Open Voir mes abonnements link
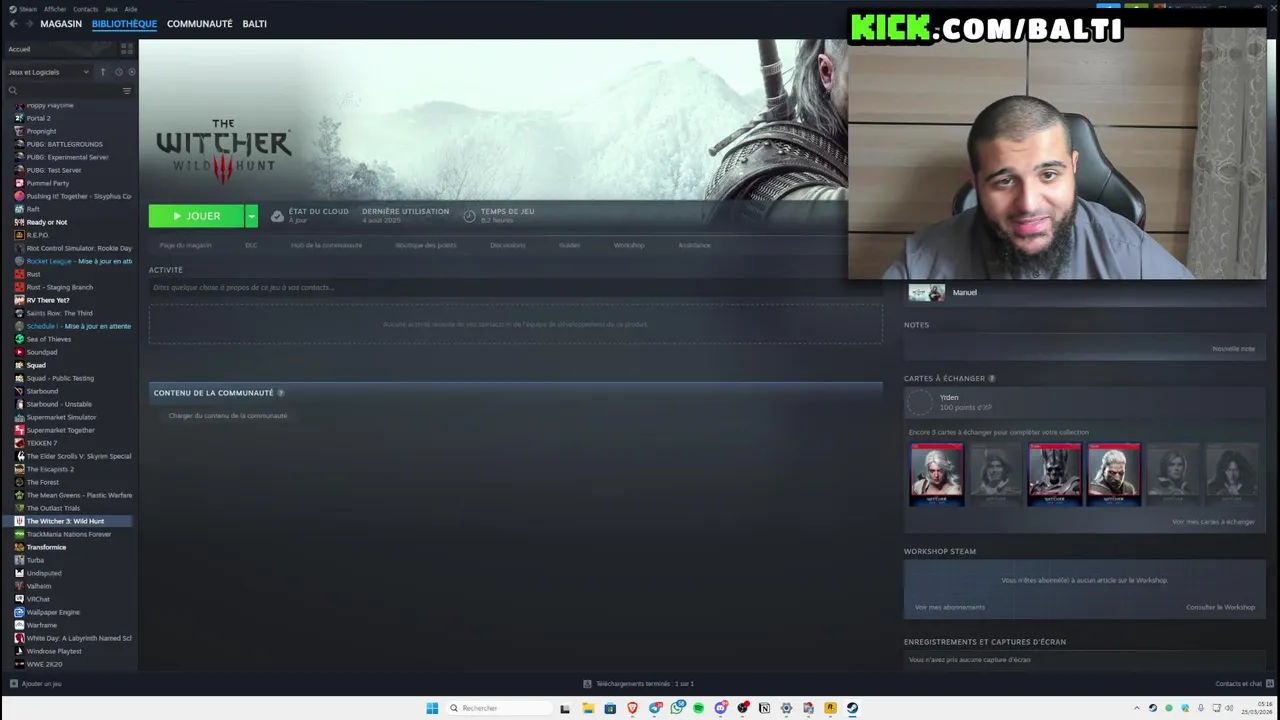 coord(950,607)
